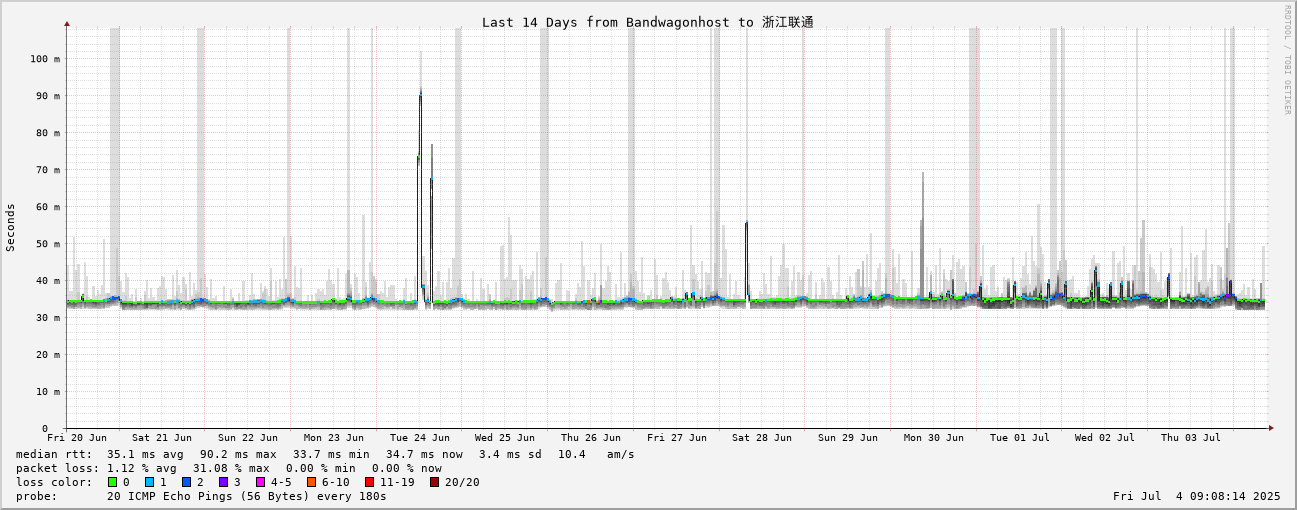Click the '50 m' y-axis tick label
1297x510 pixels.
click(x=47, y=244)
